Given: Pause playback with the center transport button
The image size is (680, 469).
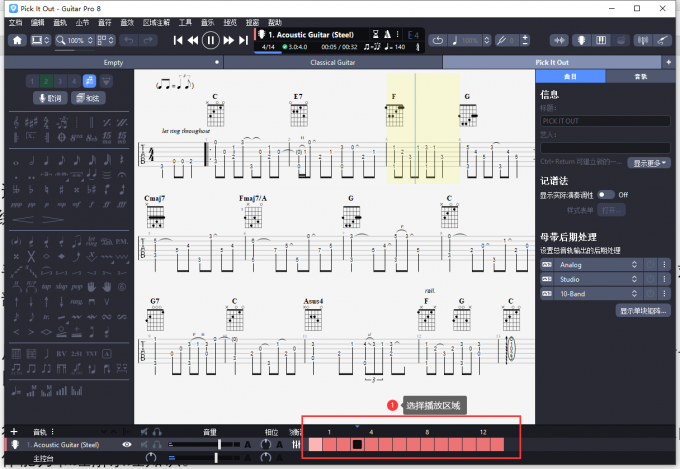Looking at the screenshot, I should (x=210, y=40).
